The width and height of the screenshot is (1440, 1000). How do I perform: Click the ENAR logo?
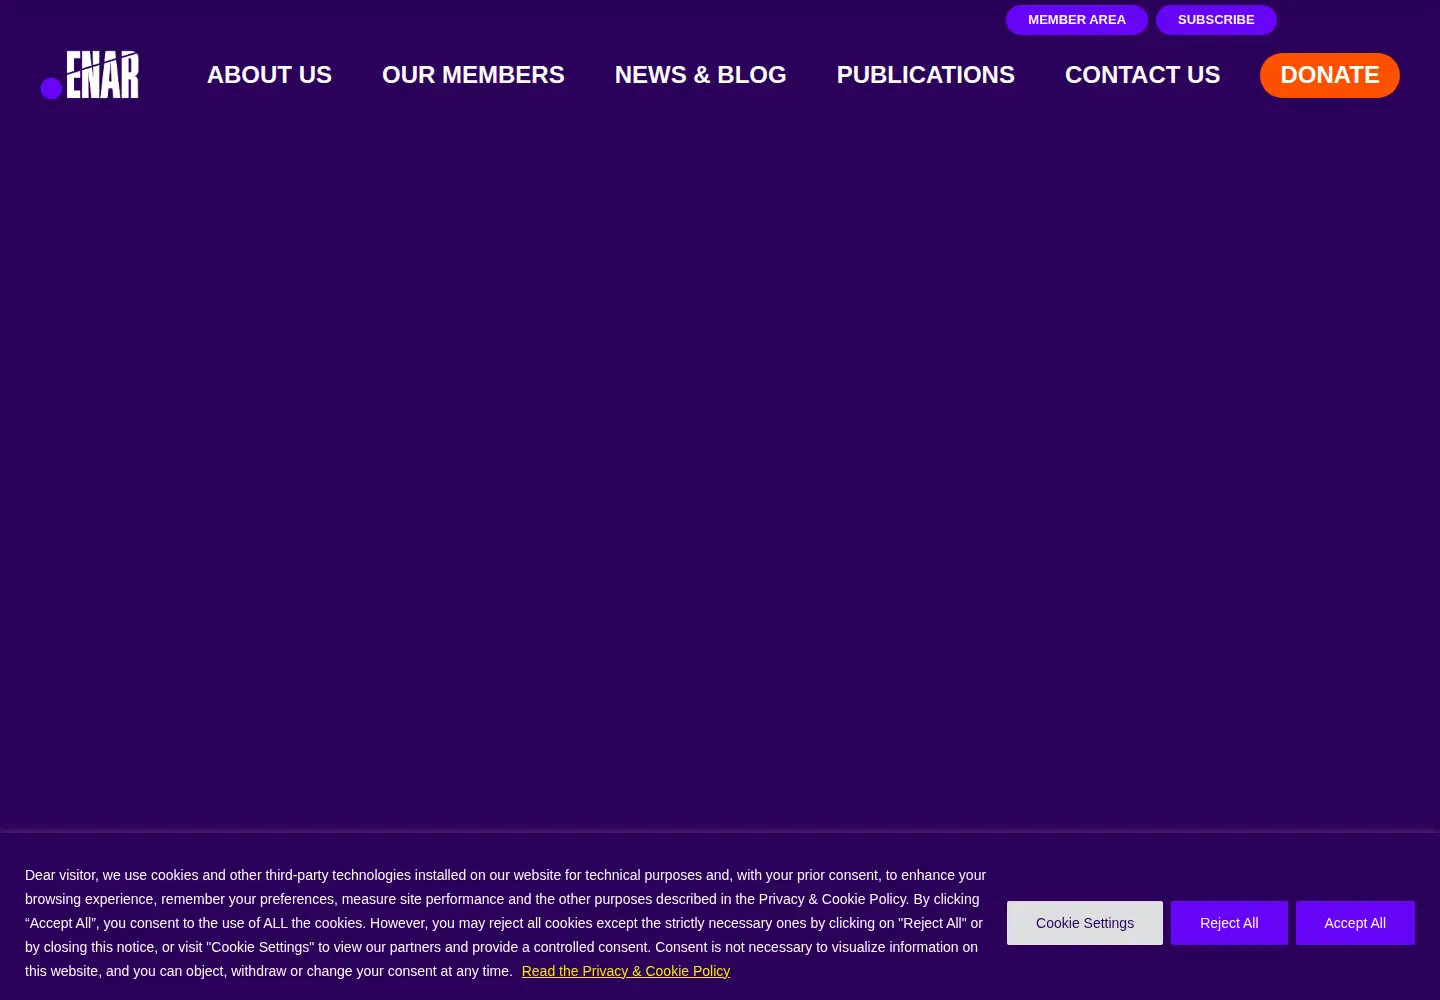point(90,75)
